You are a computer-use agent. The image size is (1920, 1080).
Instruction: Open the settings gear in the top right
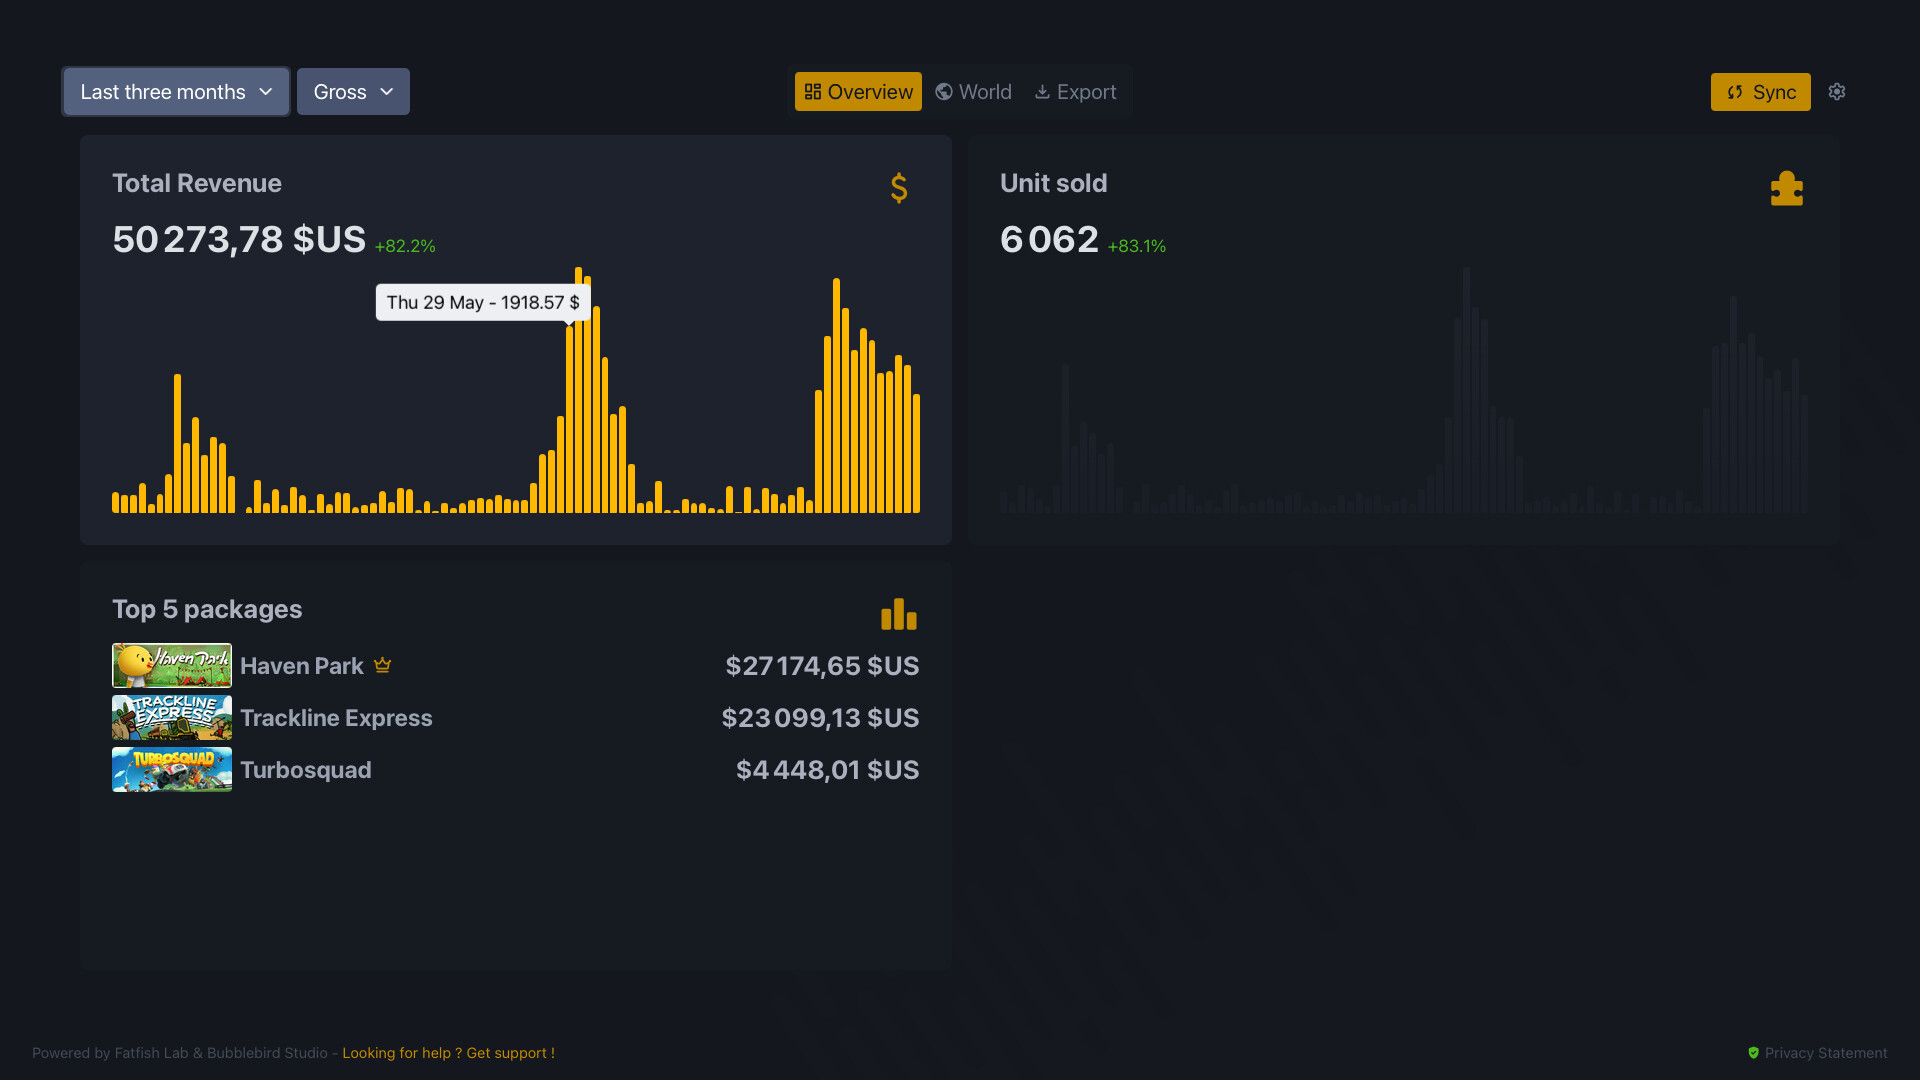[x=1838, y=91]
